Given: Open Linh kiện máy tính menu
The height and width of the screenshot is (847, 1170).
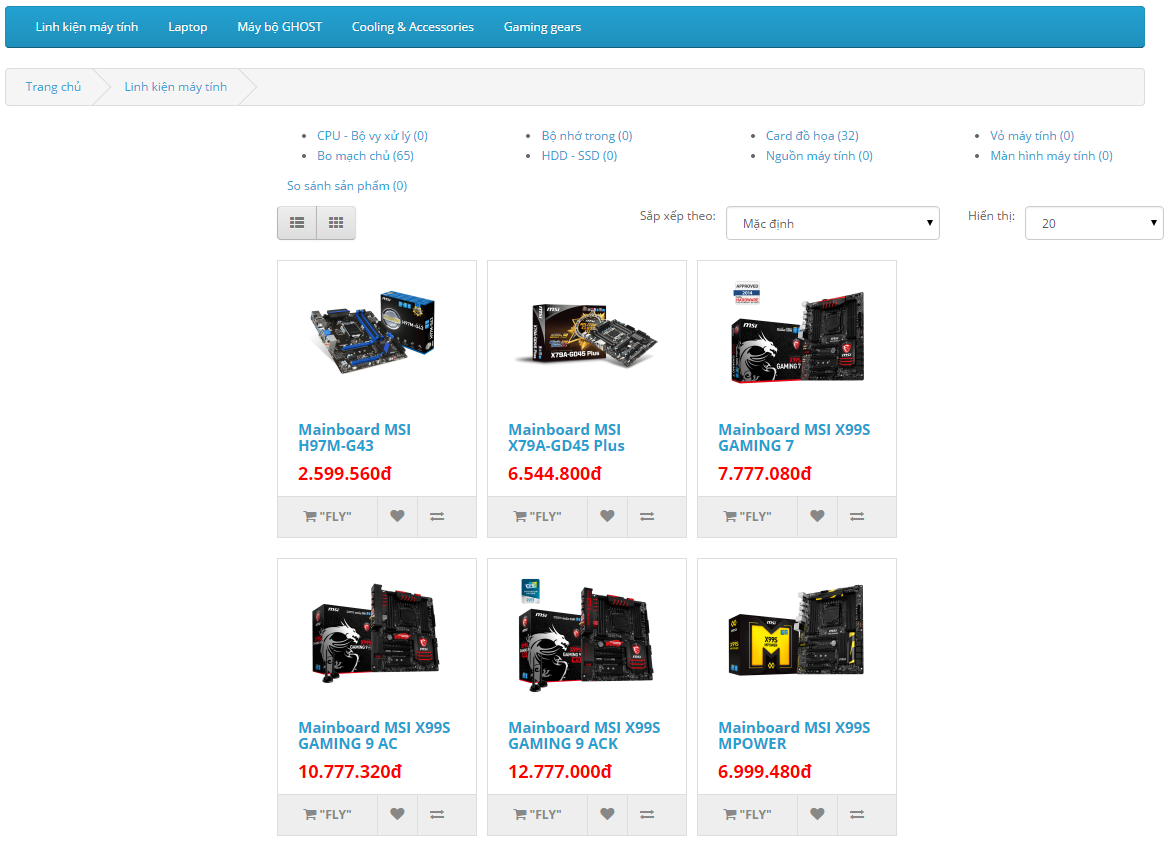Looking at the screenshot, I should click(x=87, y=27).
